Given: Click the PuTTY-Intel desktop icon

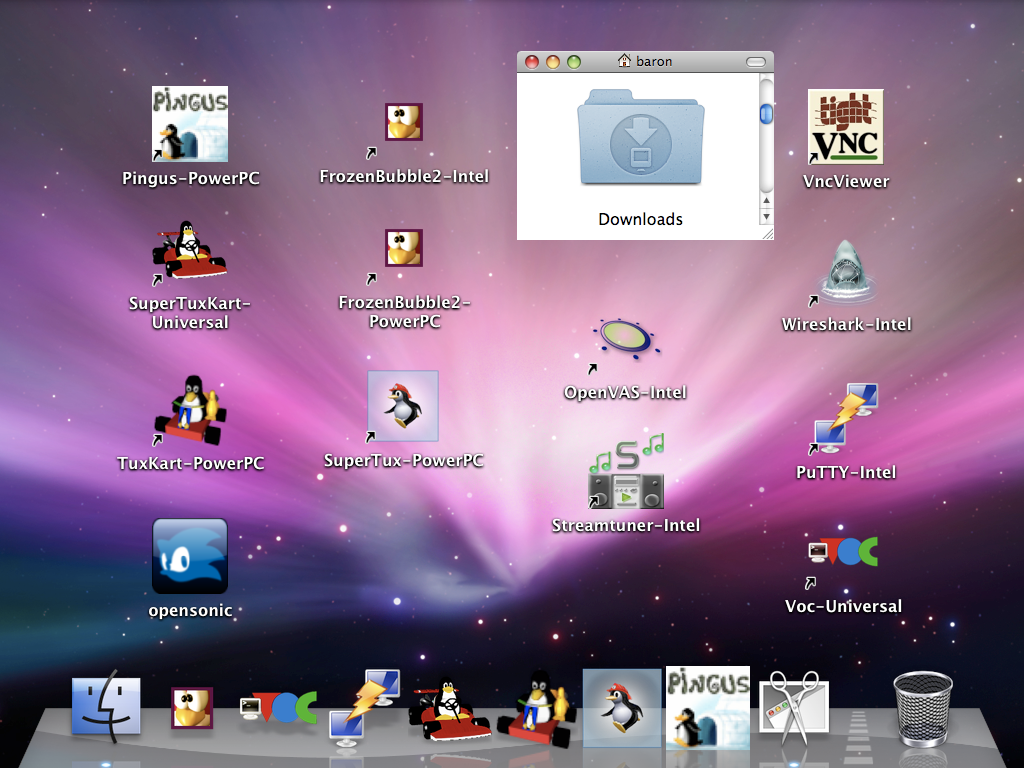Looking at the screenshot, I should 846,419.
